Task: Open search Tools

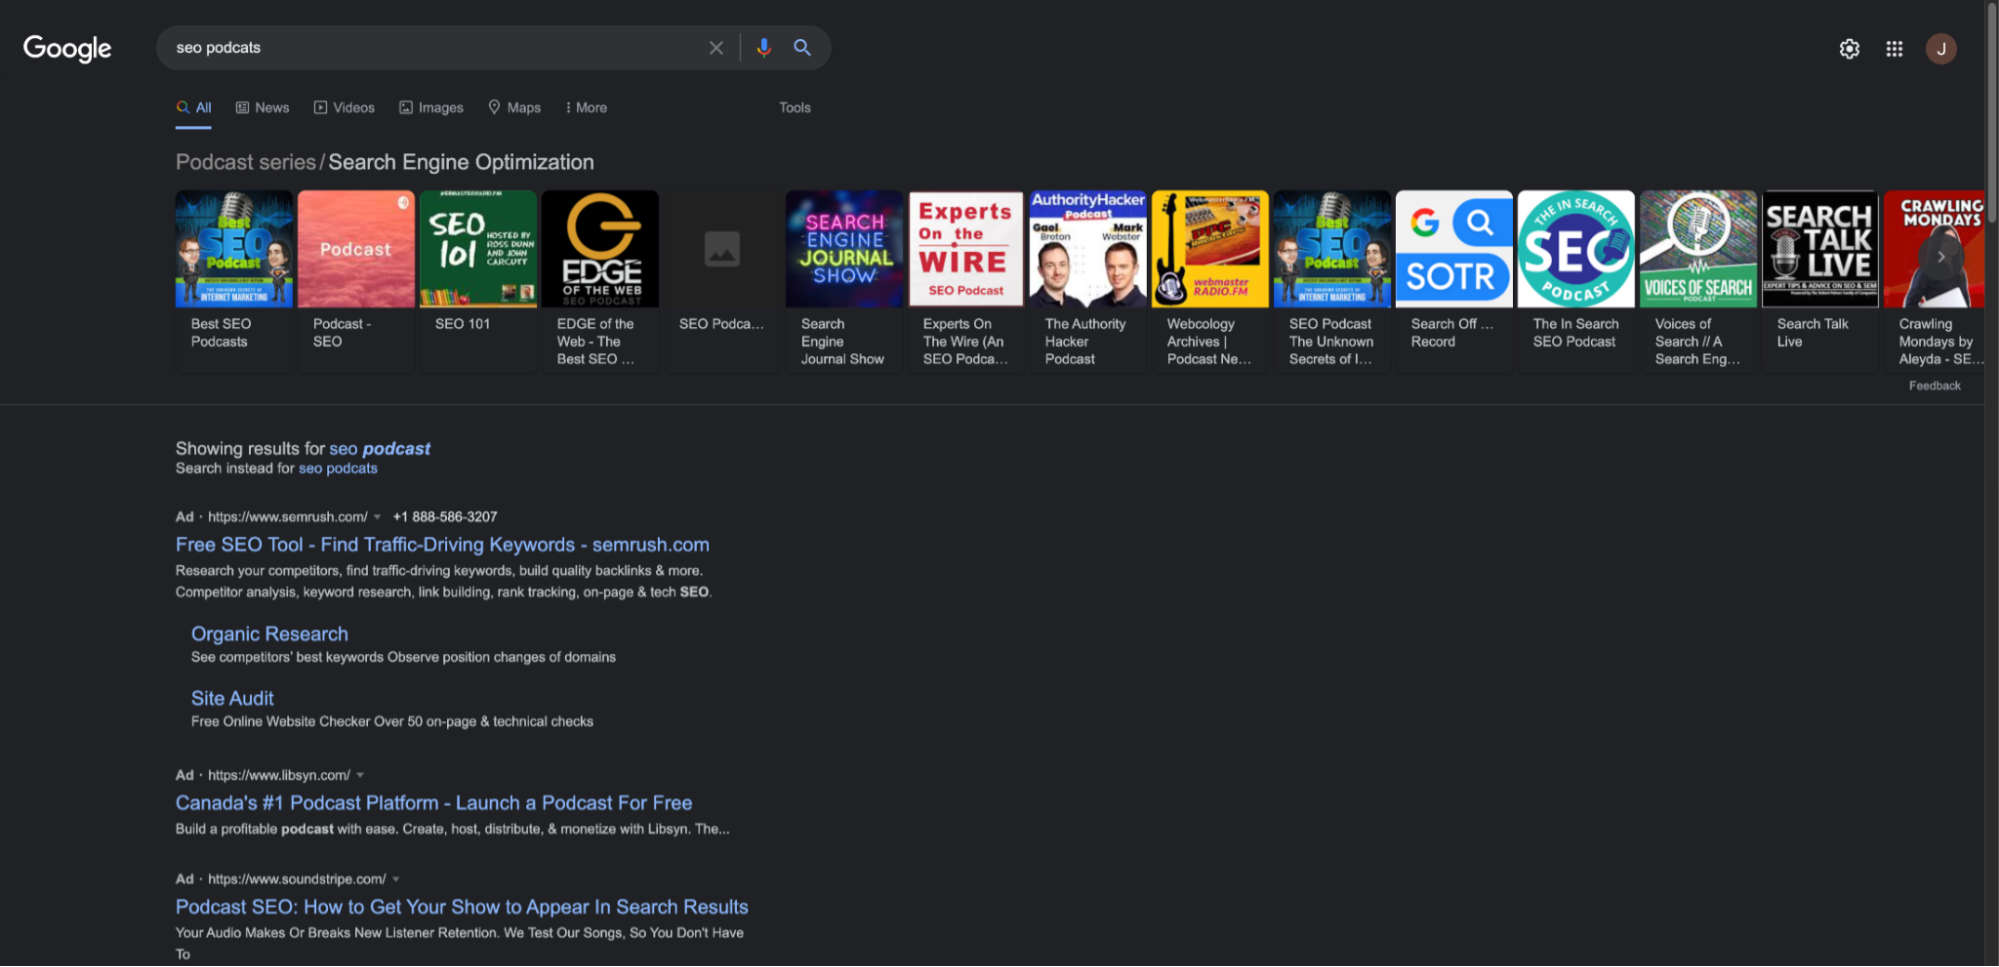Action: point(795,108)
